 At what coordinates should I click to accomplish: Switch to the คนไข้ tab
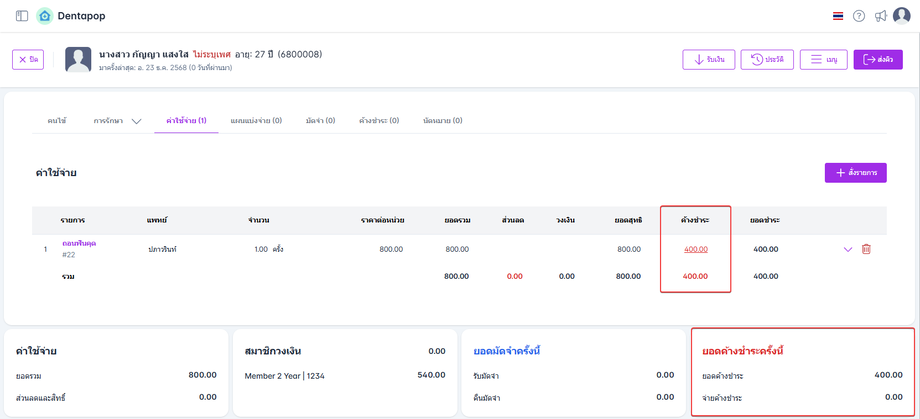tap(56, 121)
